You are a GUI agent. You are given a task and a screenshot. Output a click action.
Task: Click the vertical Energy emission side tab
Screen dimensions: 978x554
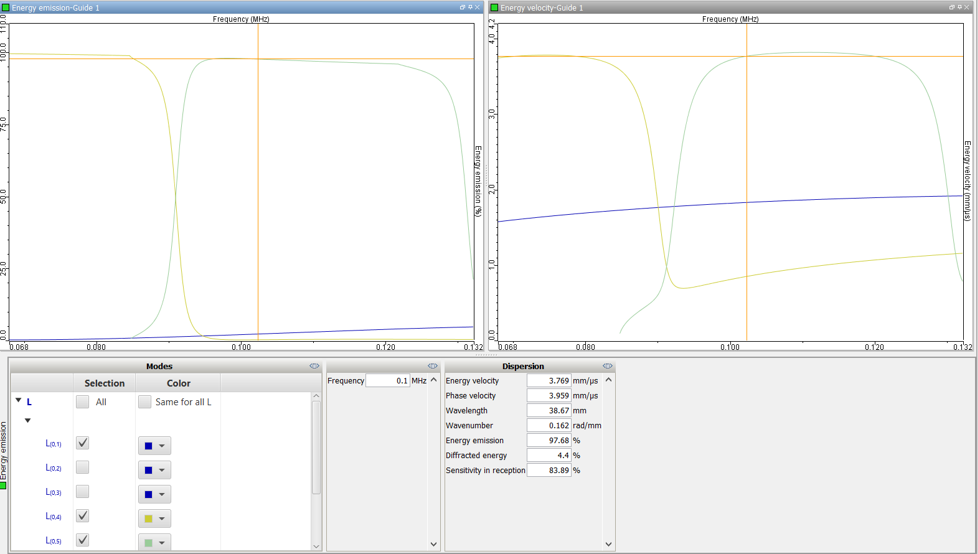[3, 455]
